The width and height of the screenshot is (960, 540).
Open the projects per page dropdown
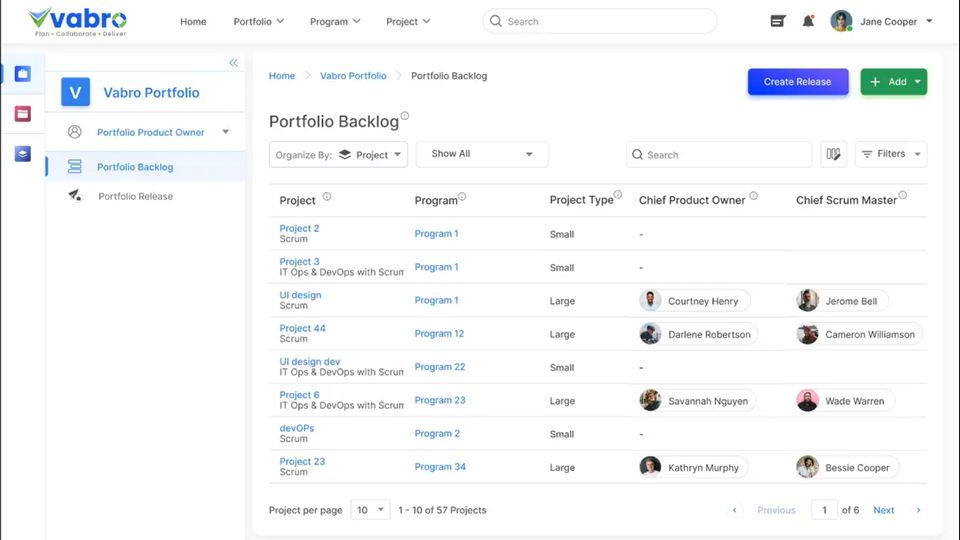click(371, 510)
